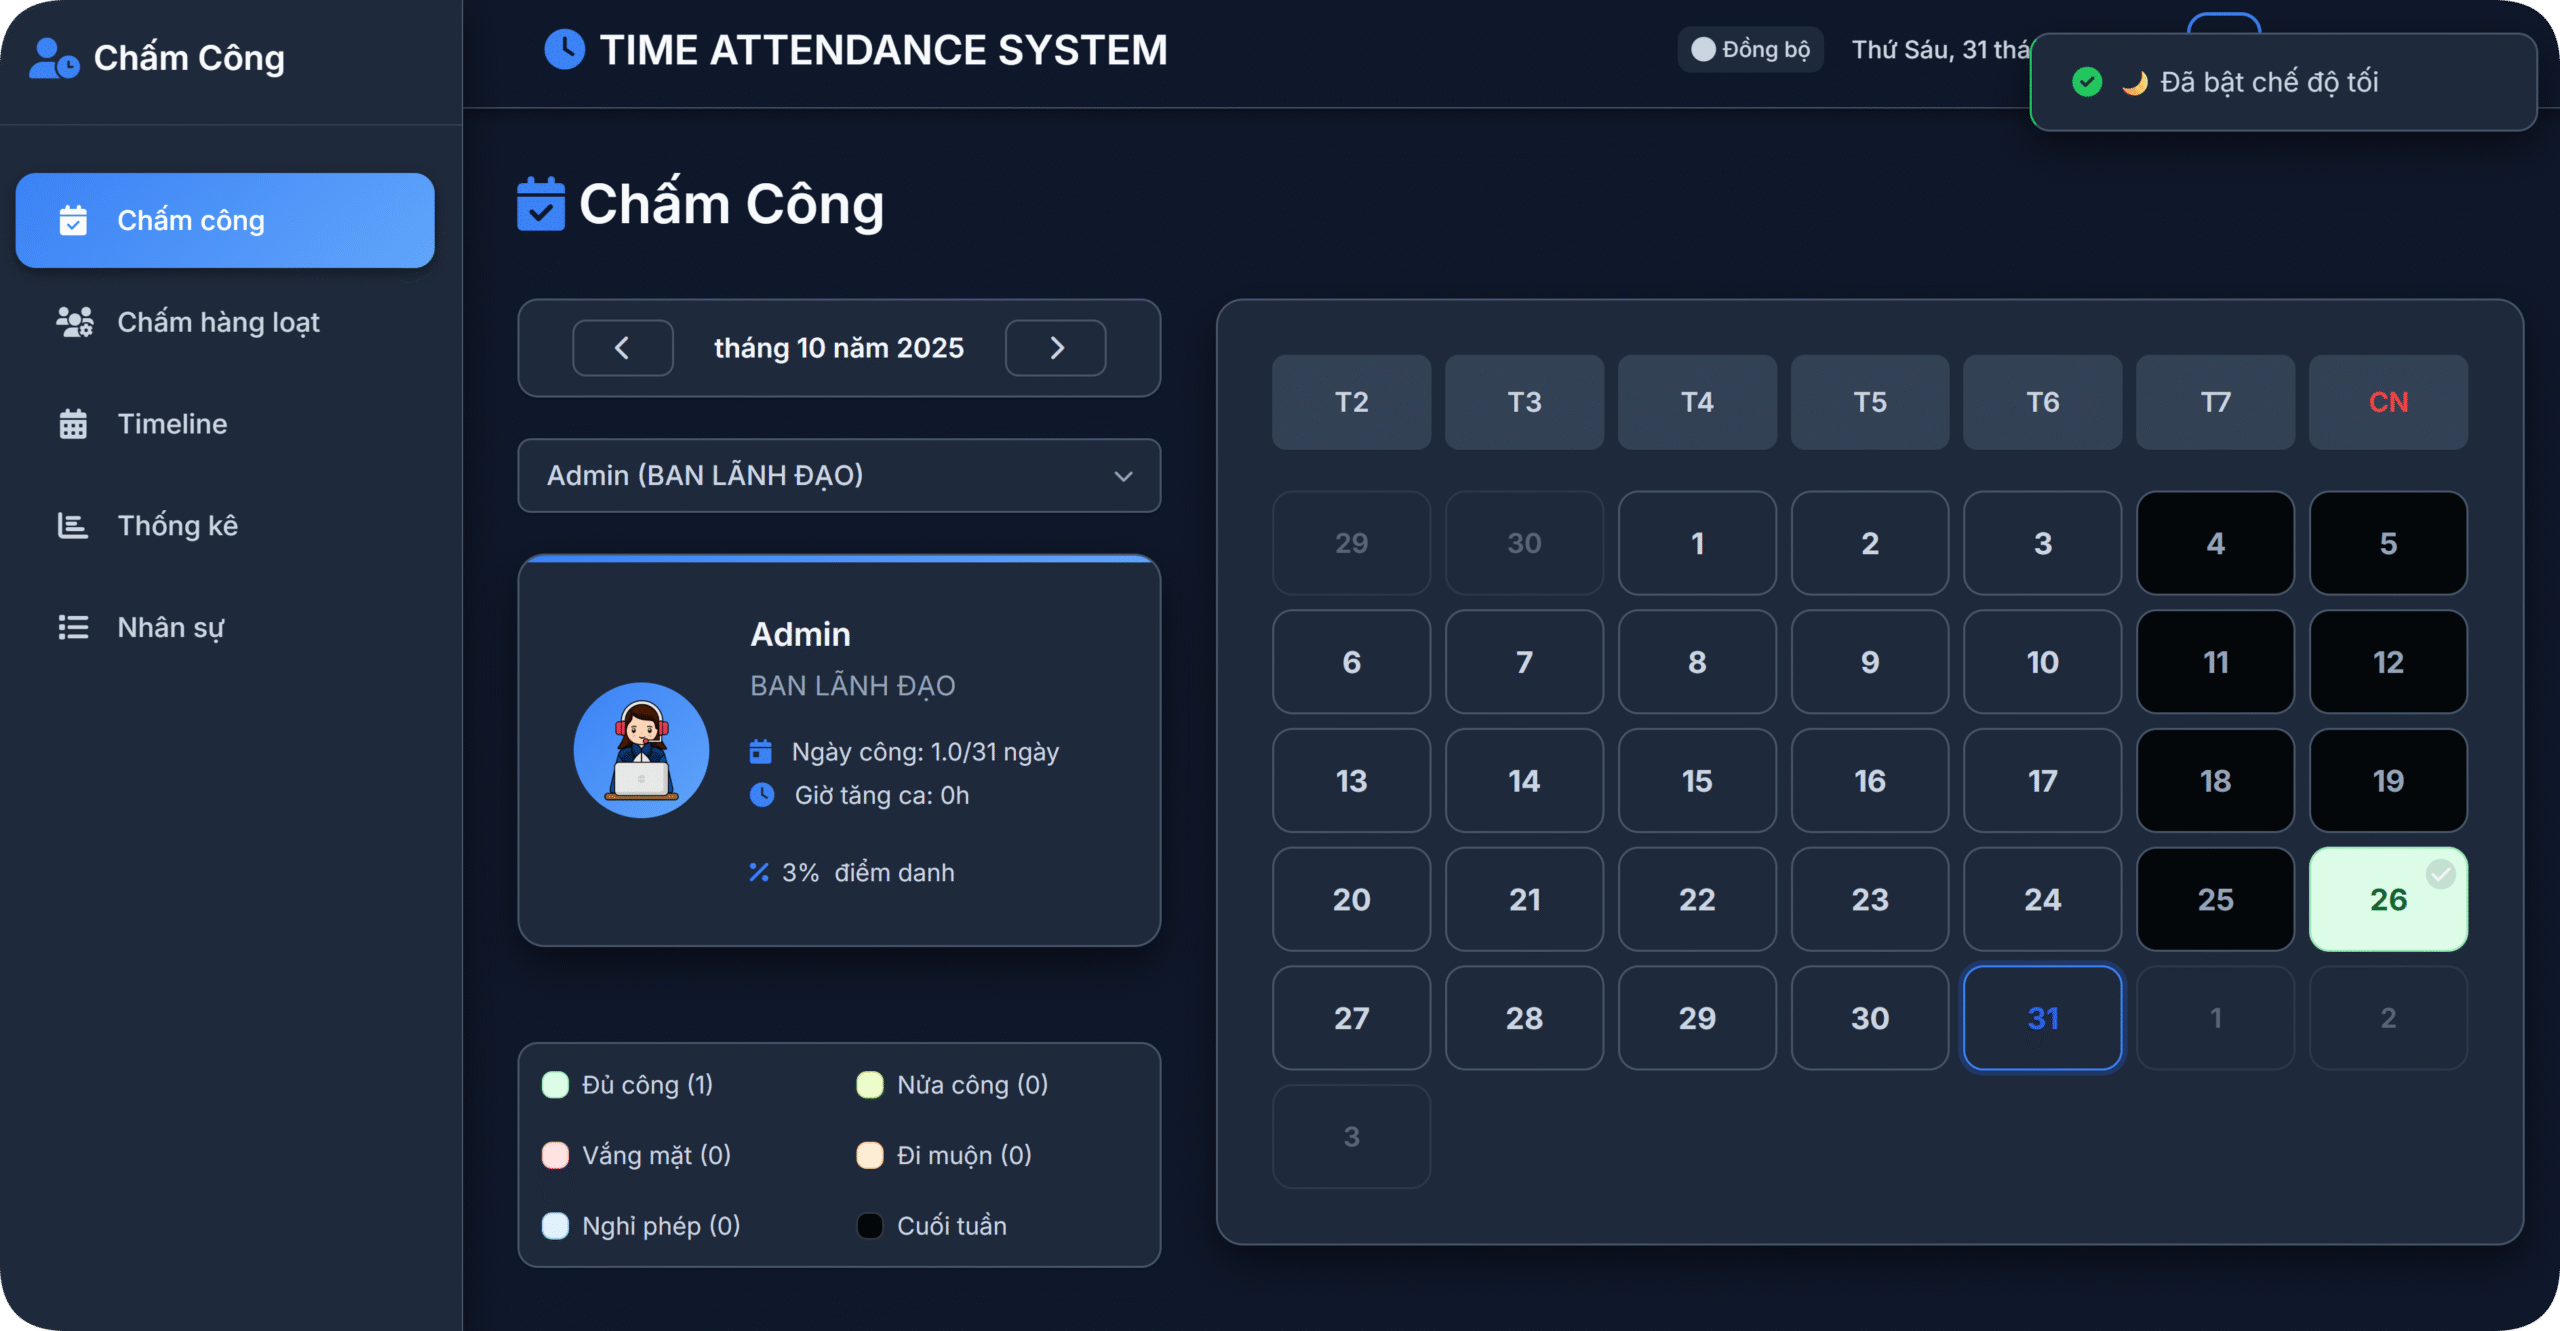2560x1331 pixels.
Task: Expand the Admin (BAN LÃNH ĐẠO) employee dropdown
Action: (838, 476)
